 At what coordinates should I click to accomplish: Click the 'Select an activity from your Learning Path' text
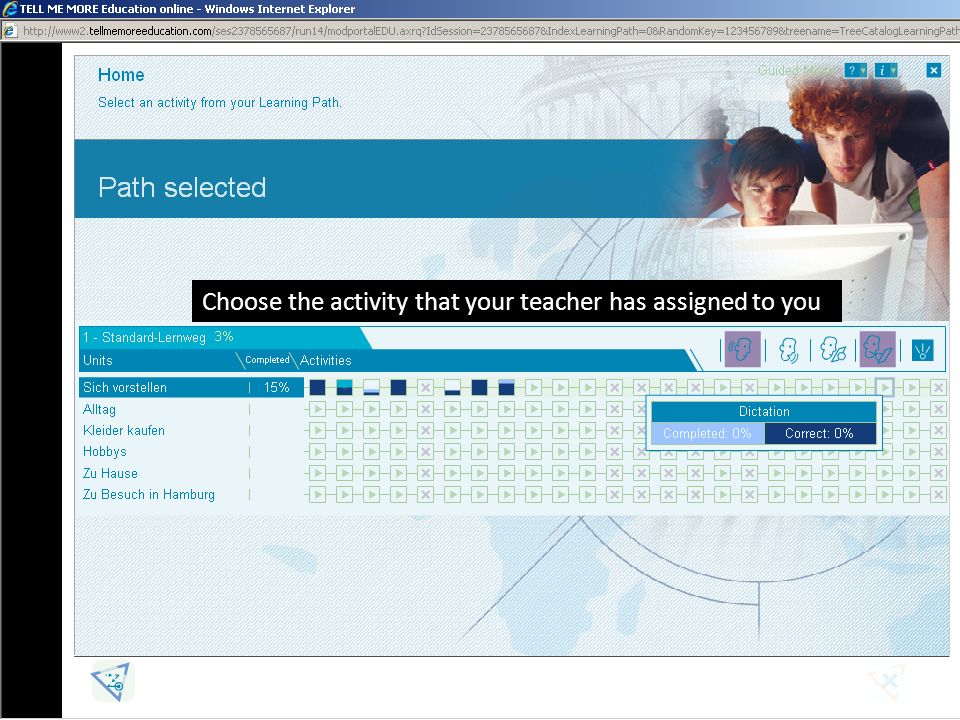(x=219, y=102)
